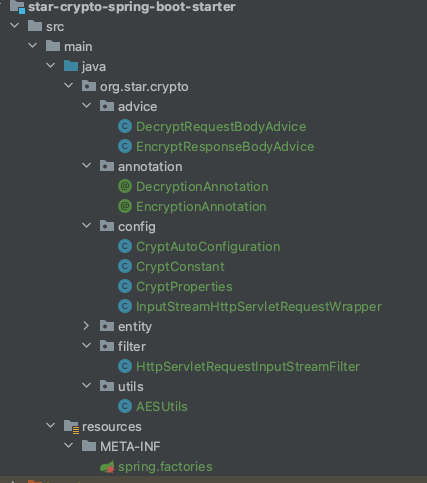427x483 pixels.
Task: Select star-crypto-spring-boot-starter module root
Action: click(x=132, y=7)
